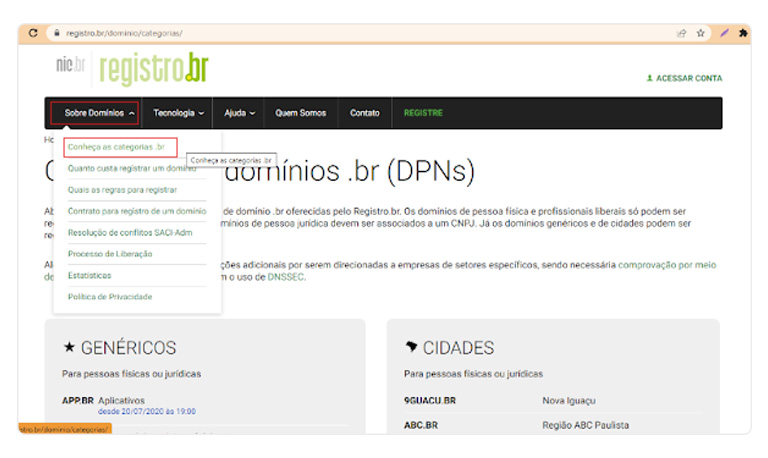Click the purple pen extension icon

coord(724,33)
